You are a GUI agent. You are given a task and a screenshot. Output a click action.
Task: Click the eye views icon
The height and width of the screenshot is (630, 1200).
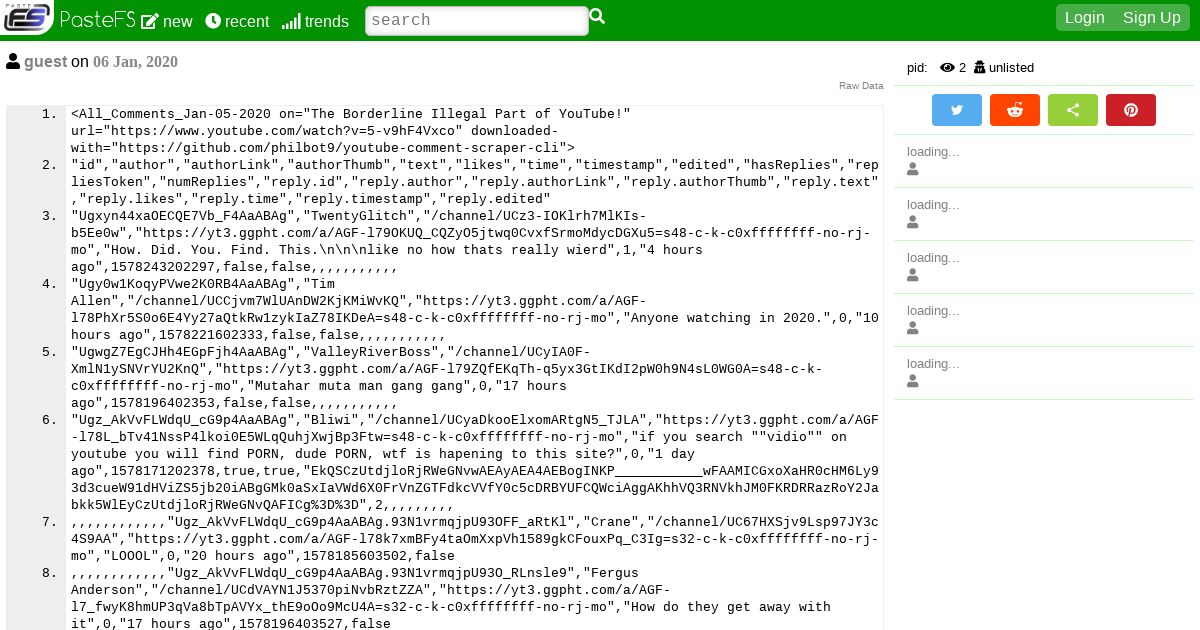pos(947,68)
